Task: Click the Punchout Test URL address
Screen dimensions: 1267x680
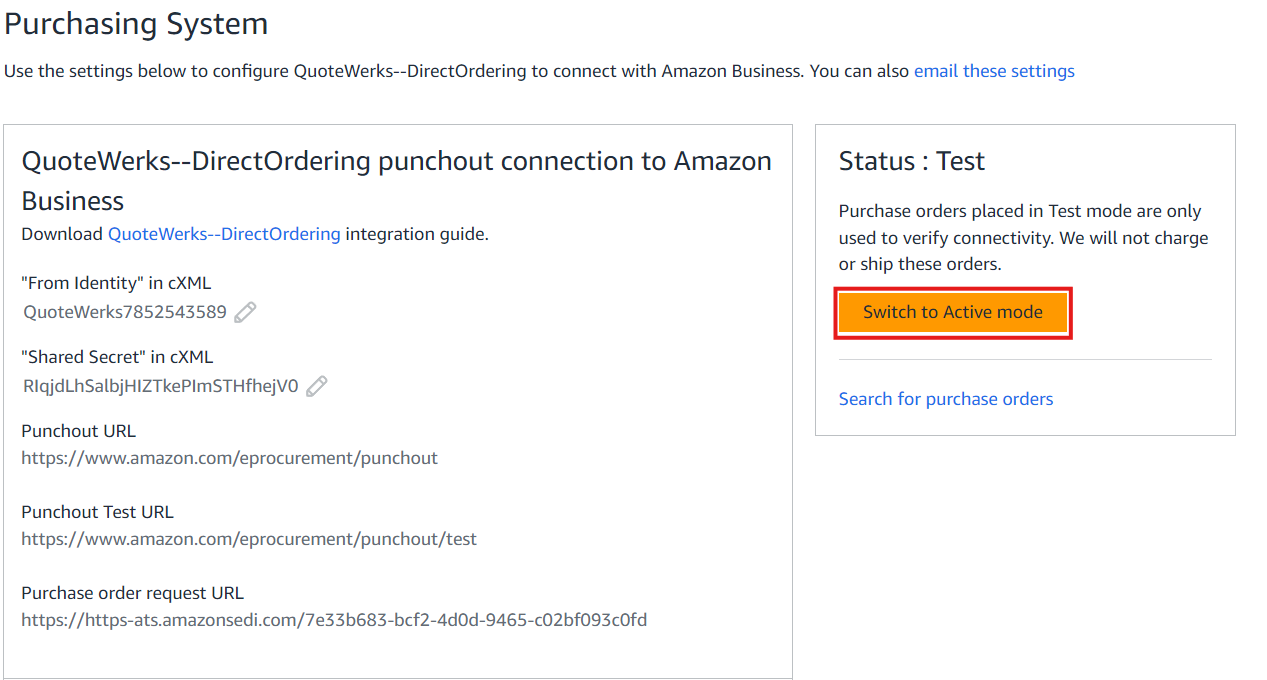Action: 248,539
